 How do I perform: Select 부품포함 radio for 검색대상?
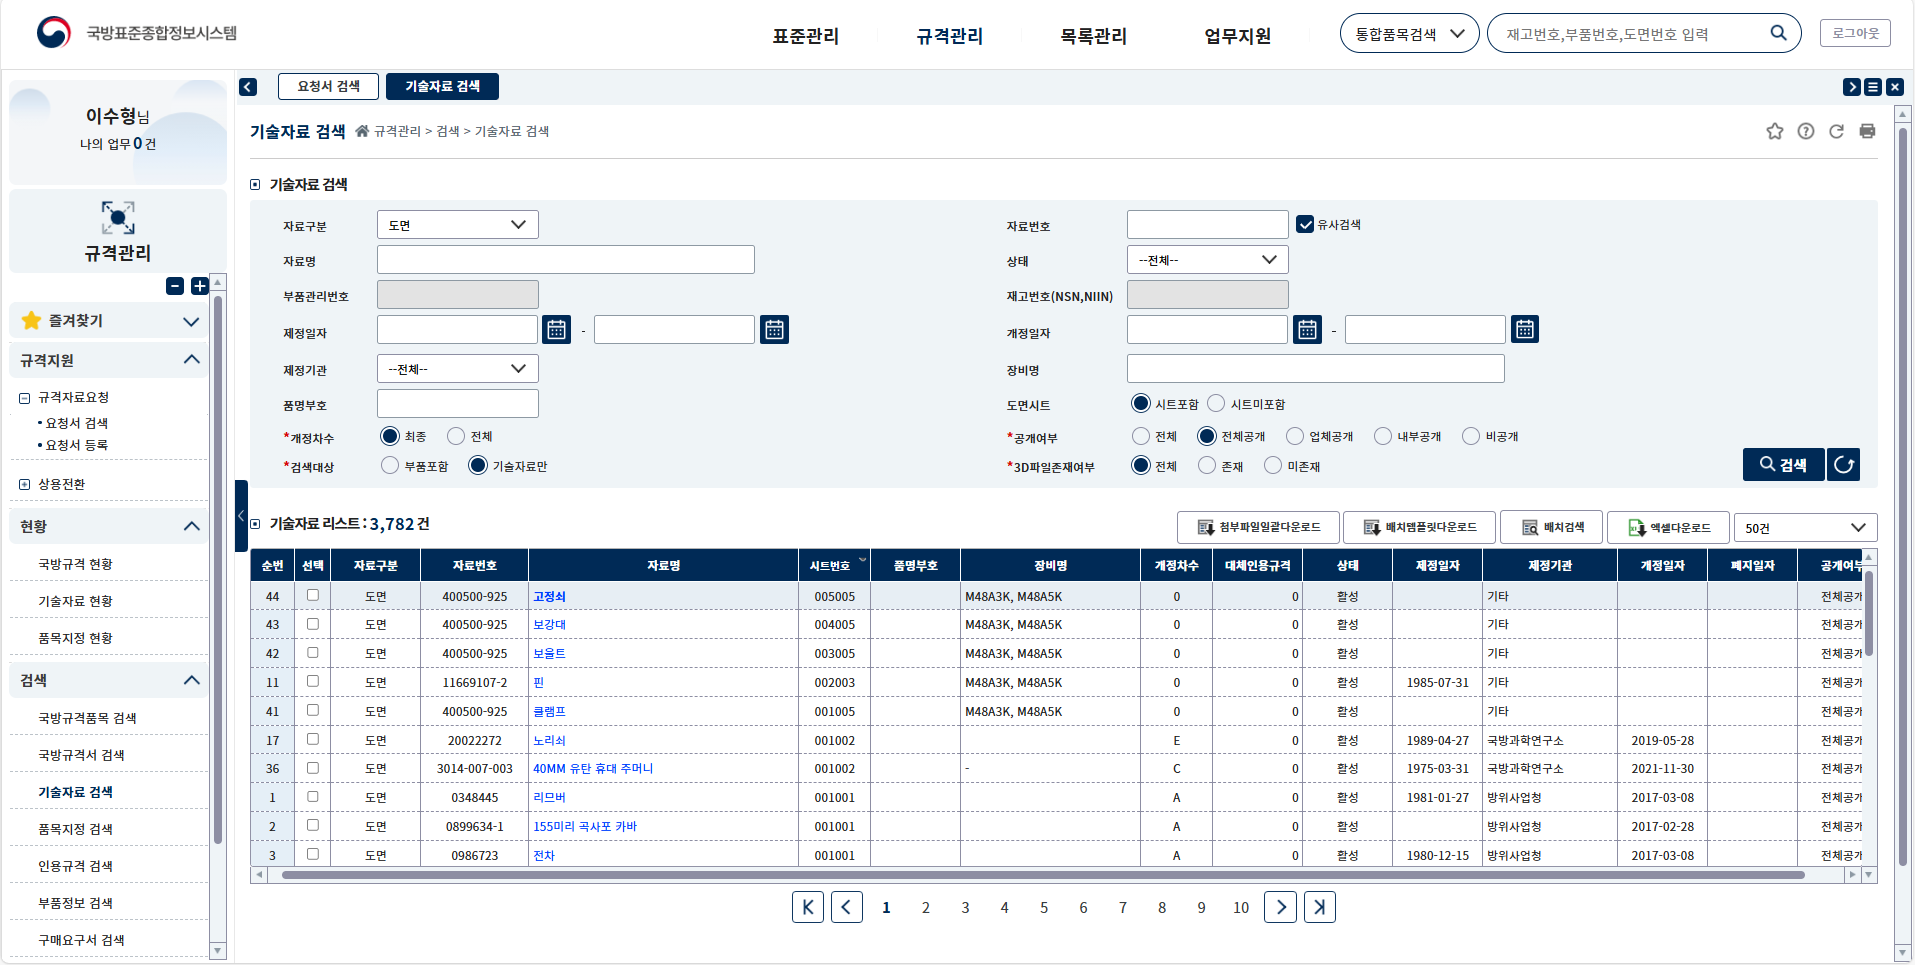pyautogui.click(x=390, y=465)
